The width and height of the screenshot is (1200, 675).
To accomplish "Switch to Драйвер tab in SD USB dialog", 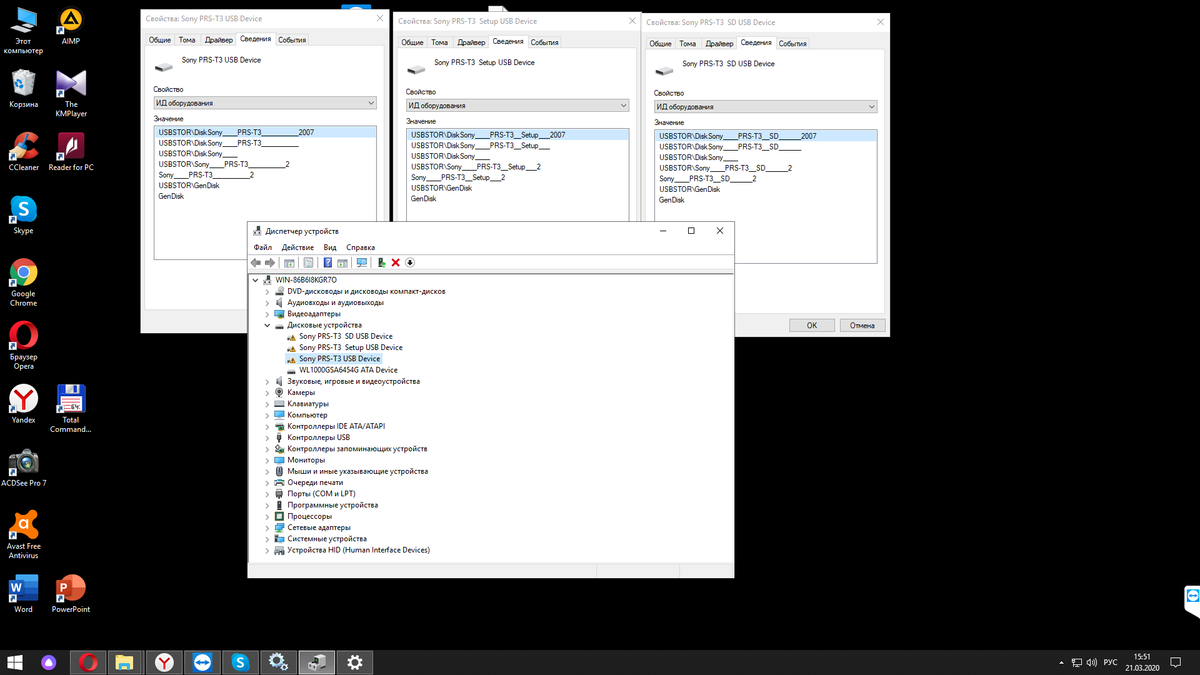I will (x=718, y=43).
